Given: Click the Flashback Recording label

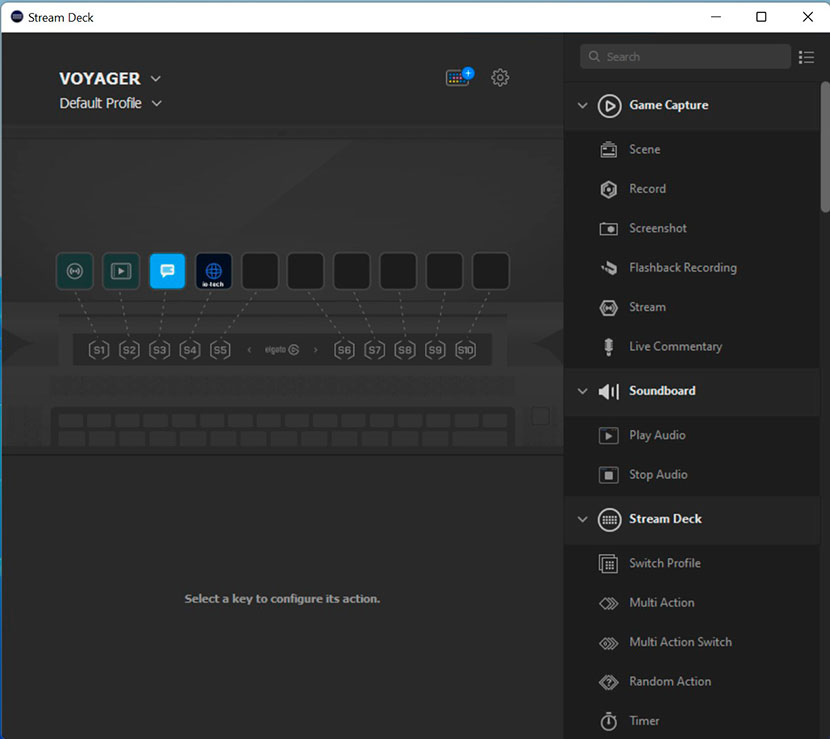Looking at the screenshot, I should [x=682, y=268].
